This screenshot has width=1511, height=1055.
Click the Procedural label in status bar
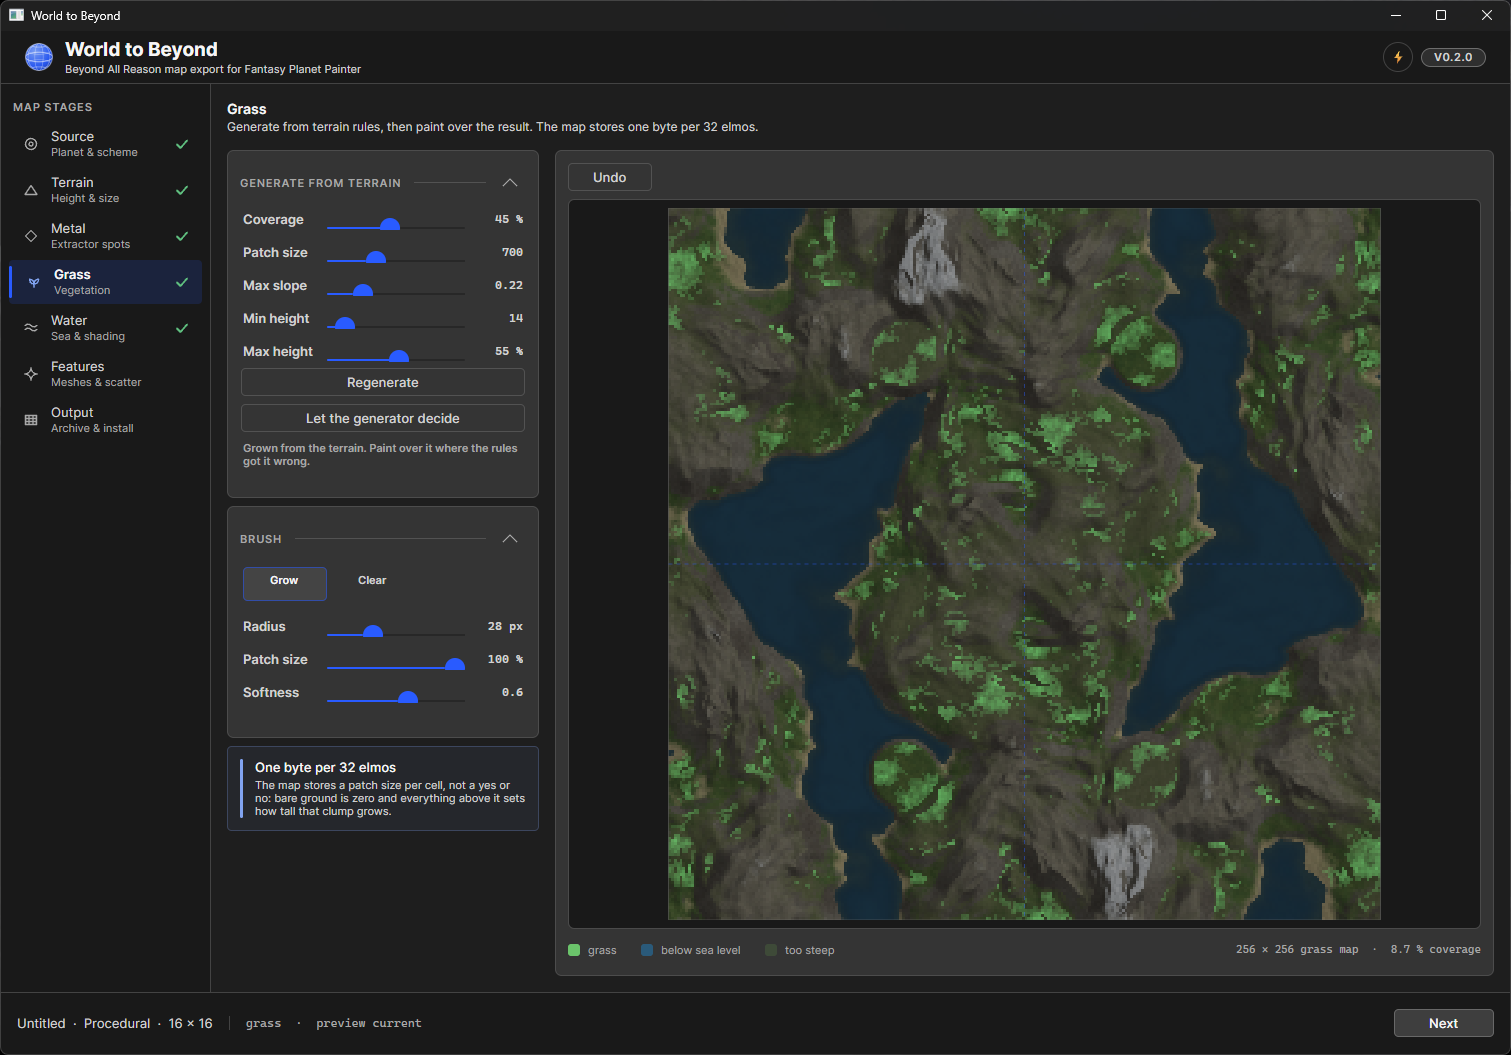[117, 1024]
